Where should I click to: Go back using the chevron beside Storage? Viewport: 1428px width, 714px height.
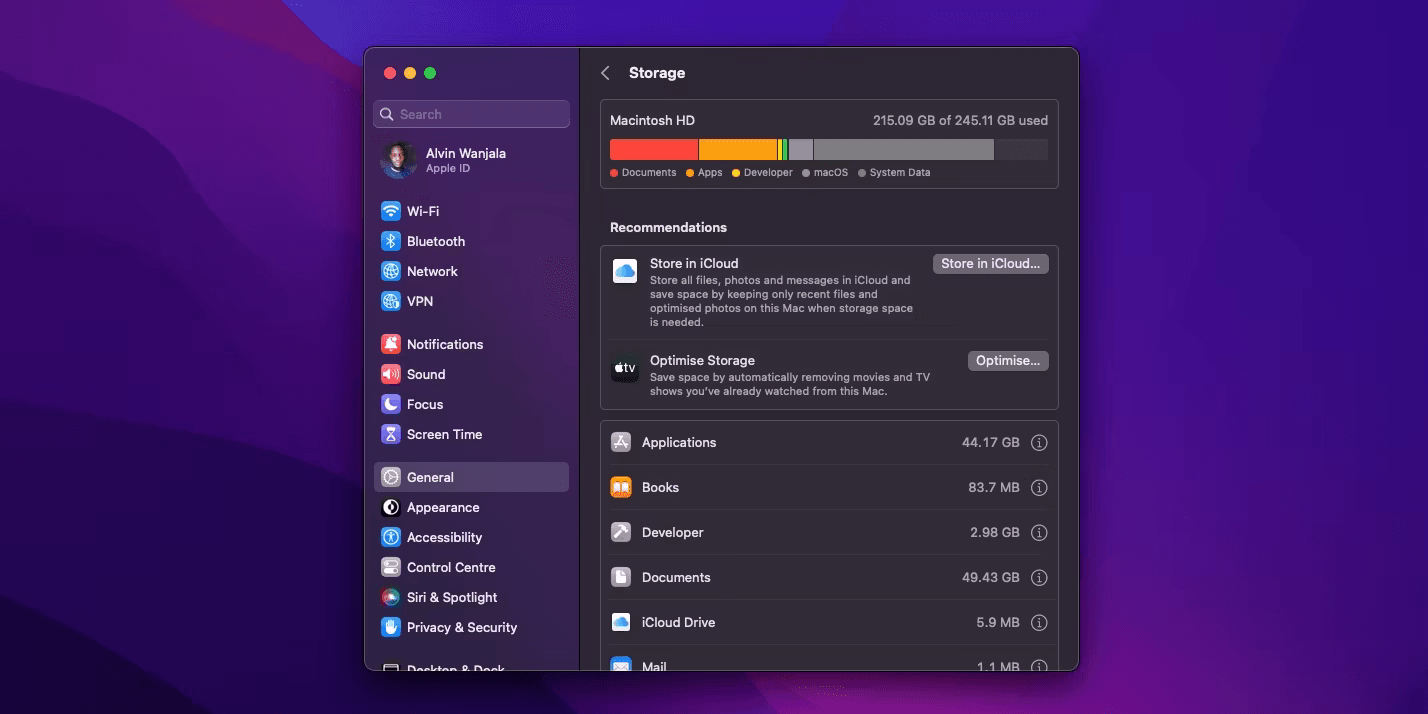(x=605, y=73)
